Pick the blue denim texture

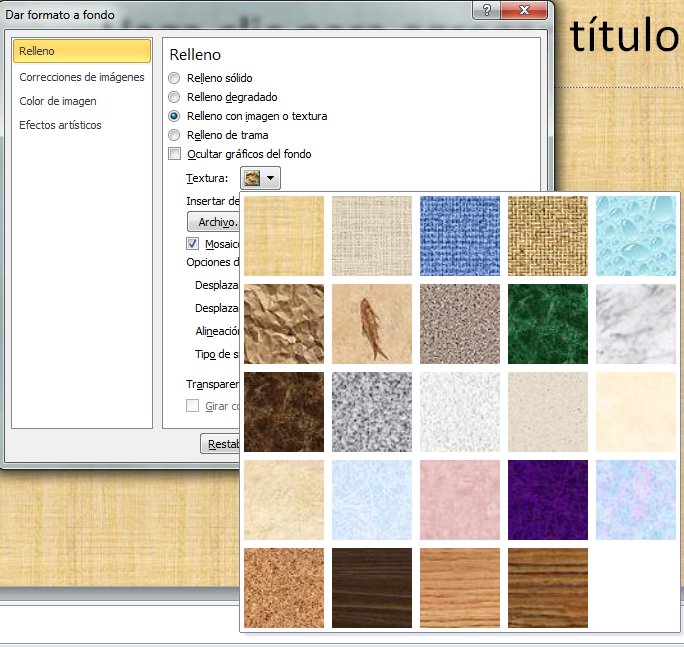point(460,236)
